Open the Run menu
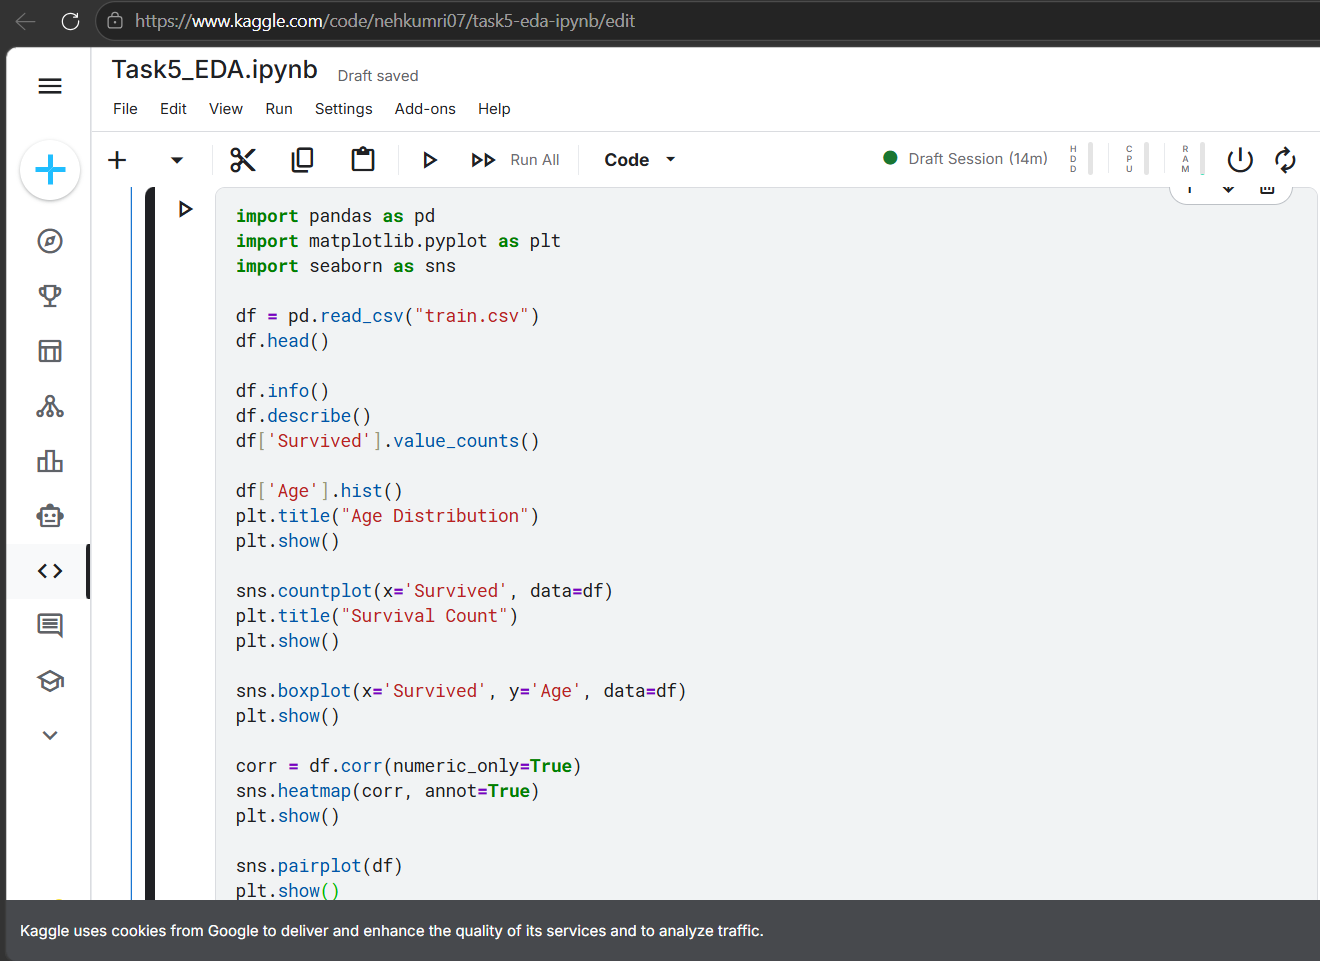 point(279,109)
